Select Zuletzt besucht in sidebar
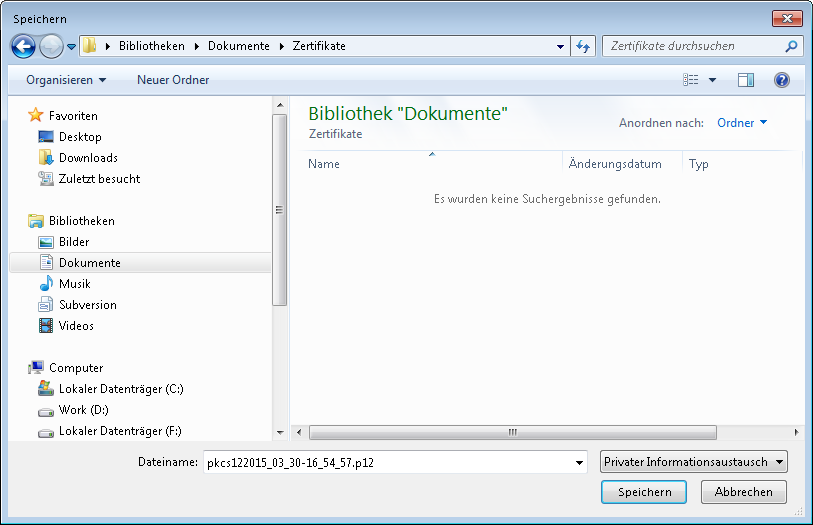Screen dimensions: 813x525 (x=99, y=179)
